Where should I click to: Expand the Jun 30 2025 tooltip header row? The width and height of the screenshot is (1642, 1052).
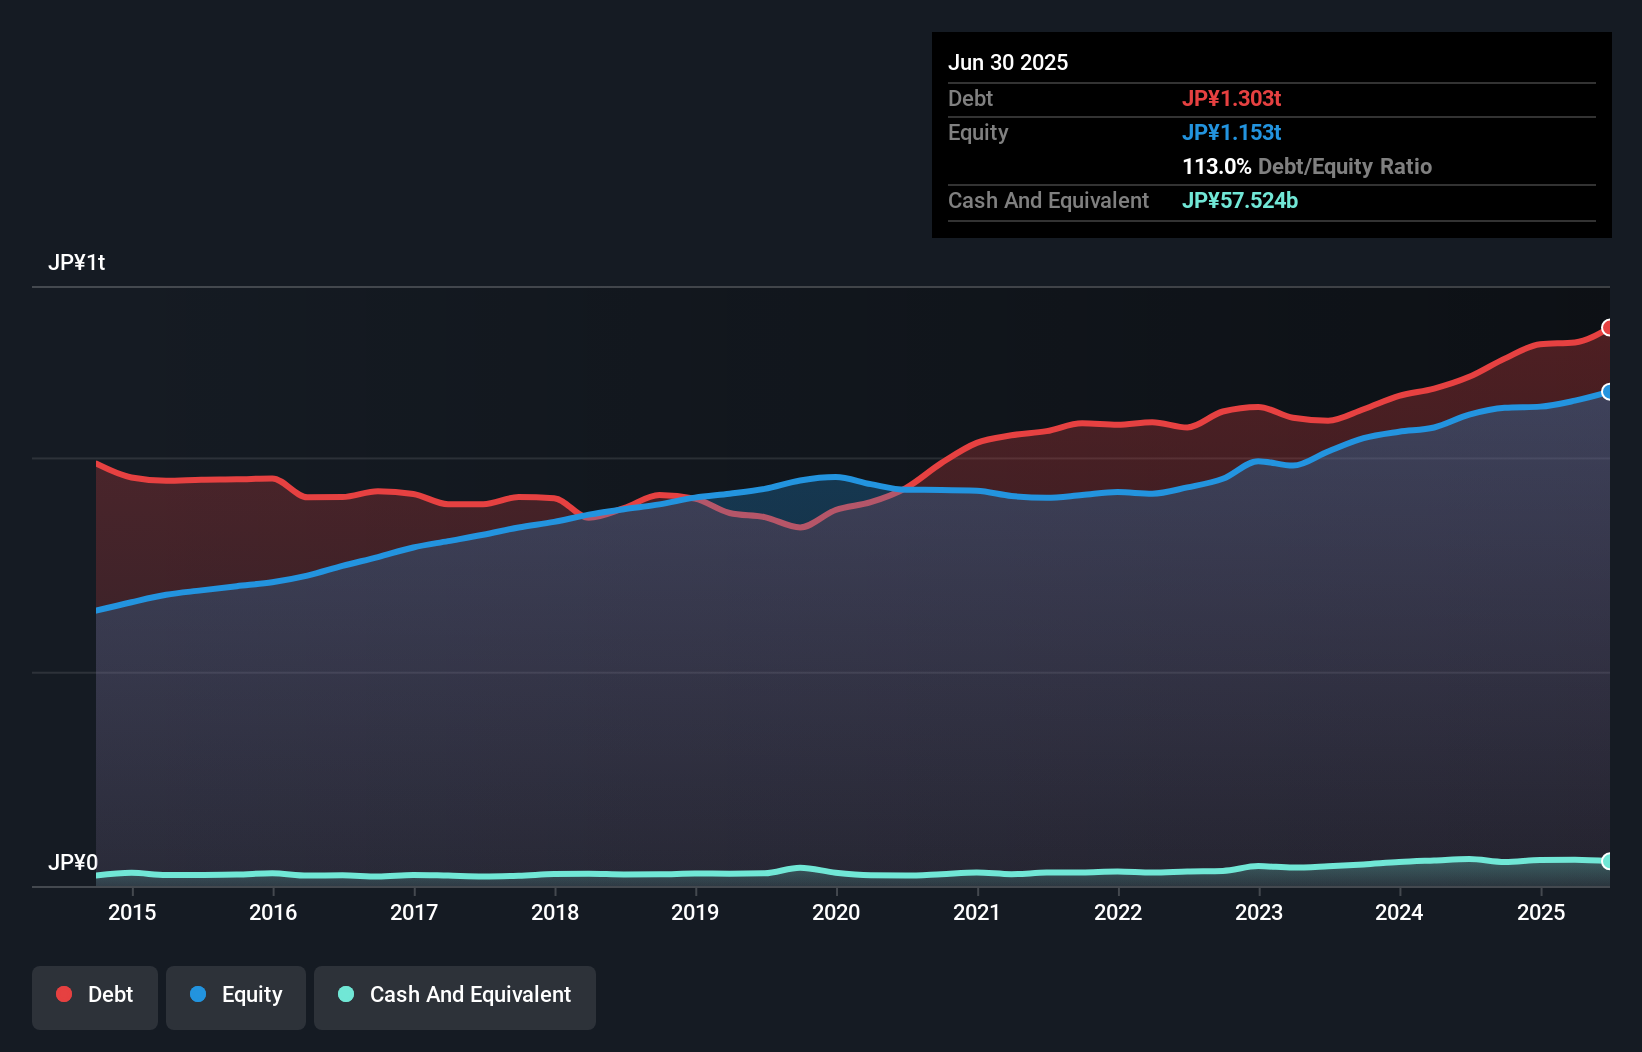(1008, 62)
